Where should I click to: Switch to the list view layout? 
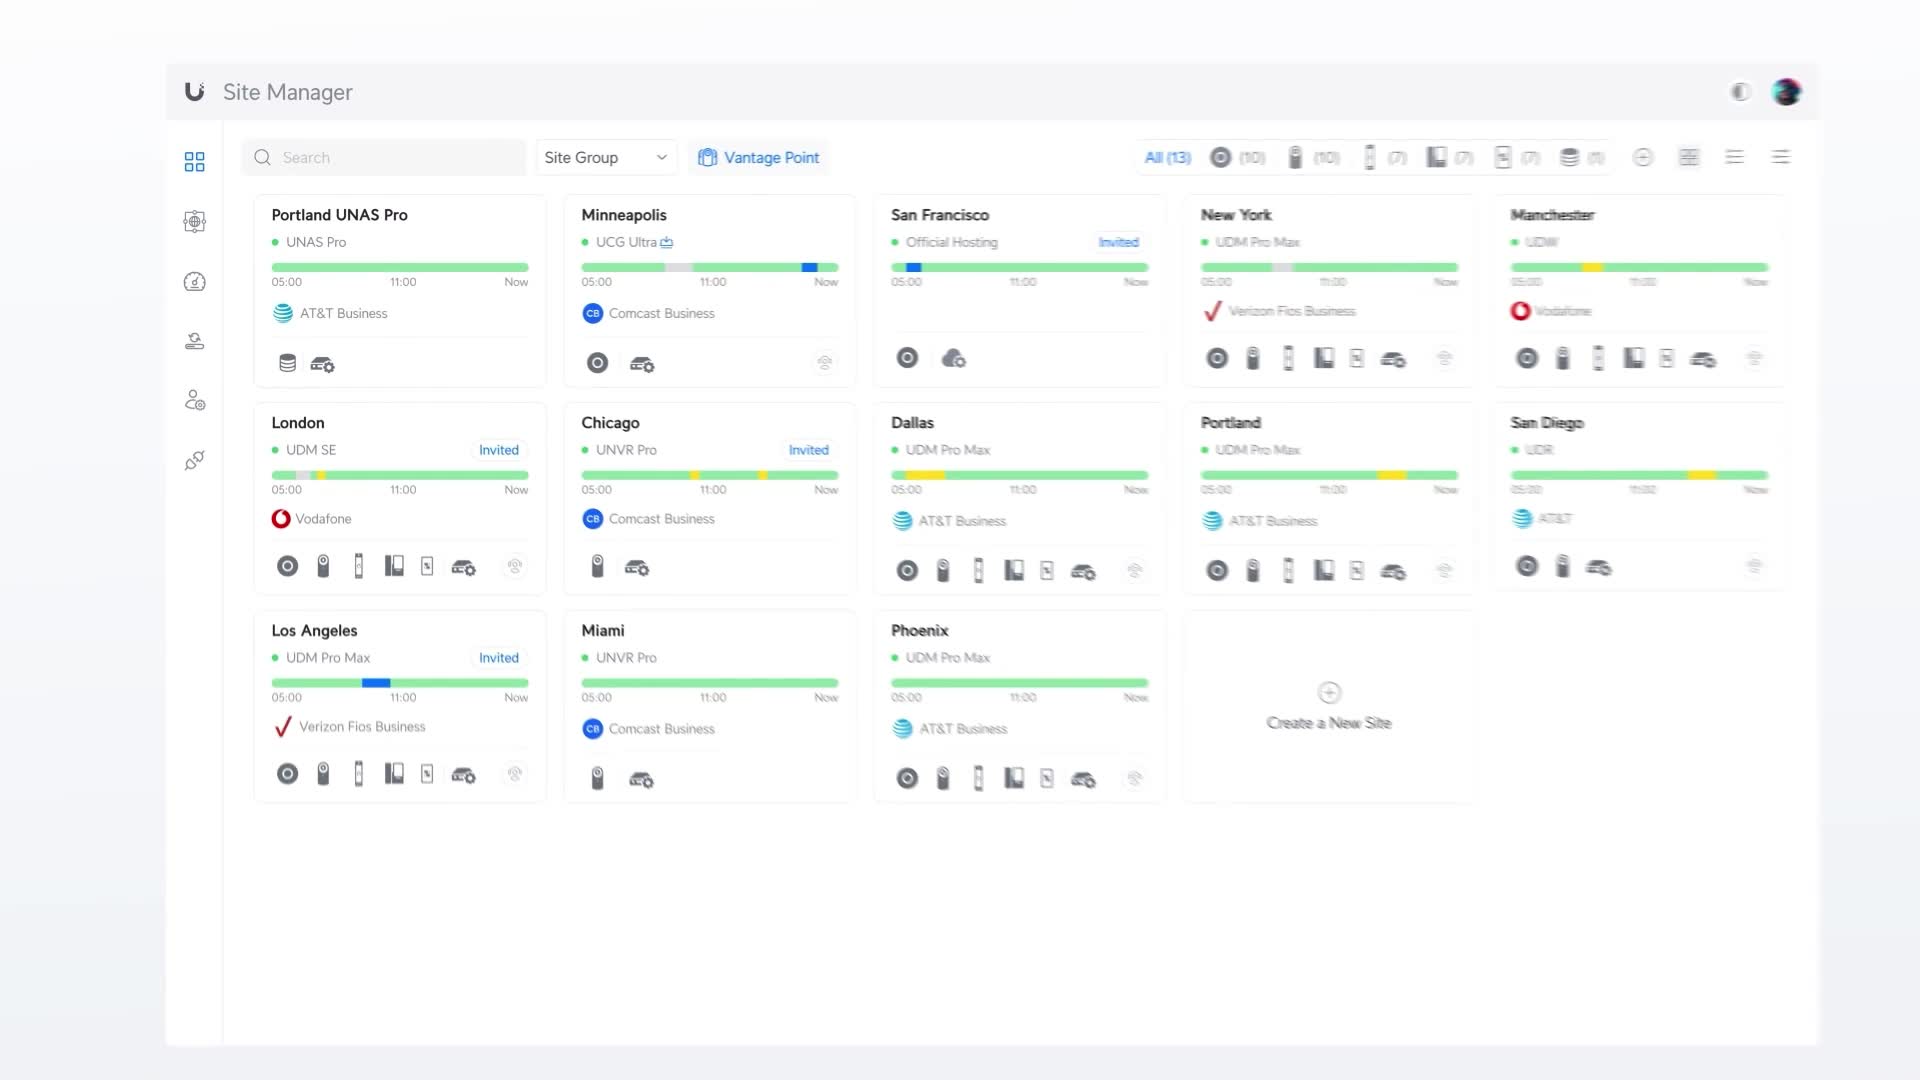tap(1735, 157)
